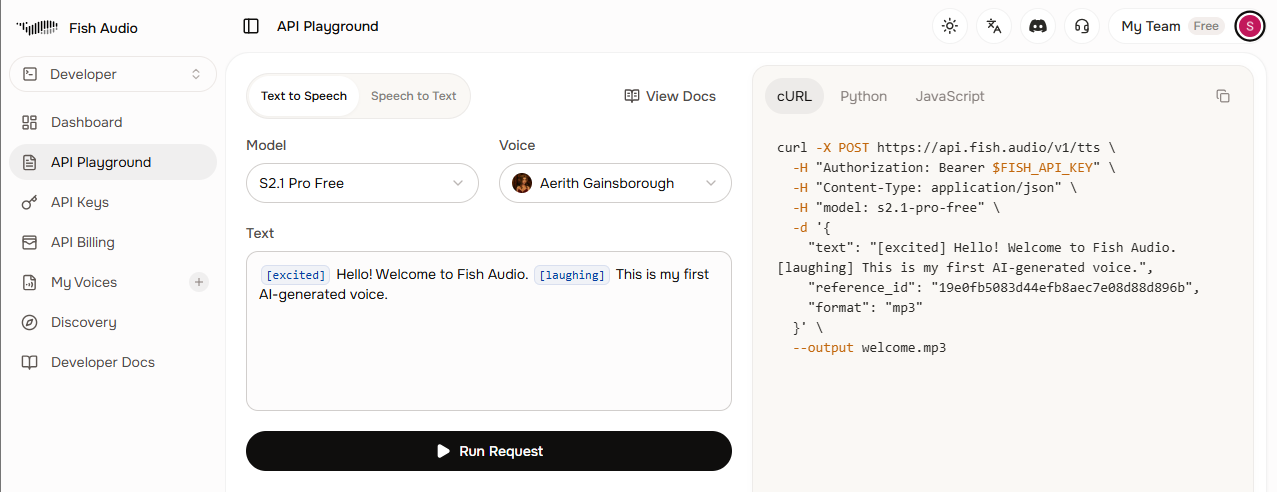Select the cURL code tab
Viewport: 1277px width, 492px height.
click(x=795, y=96)
